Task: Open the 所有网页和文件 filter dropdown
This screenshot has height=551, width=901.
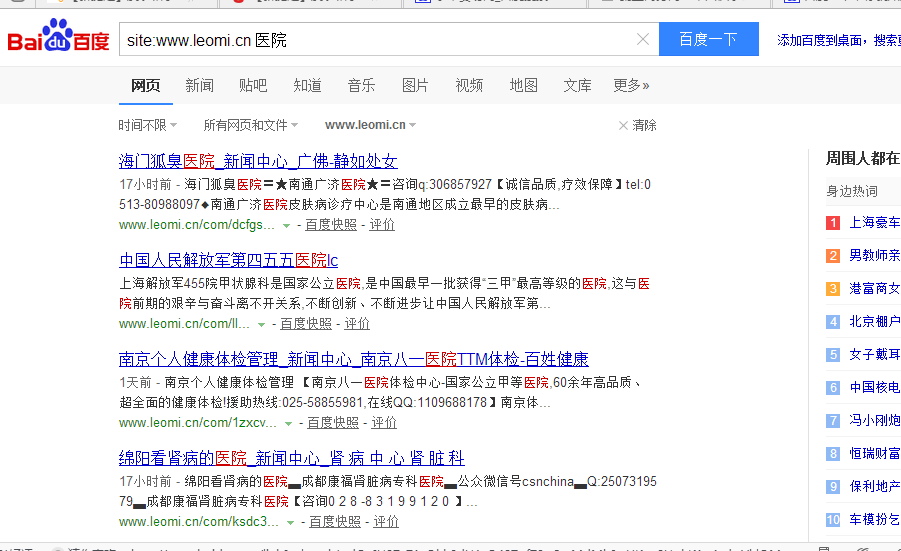Action: [251, 125]
